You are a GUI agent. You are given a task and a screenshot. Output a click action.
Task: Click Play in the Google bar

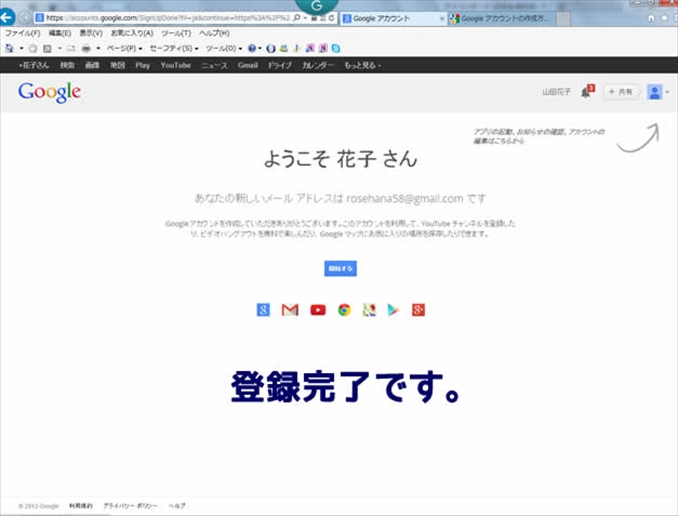[x=142, y=65]
